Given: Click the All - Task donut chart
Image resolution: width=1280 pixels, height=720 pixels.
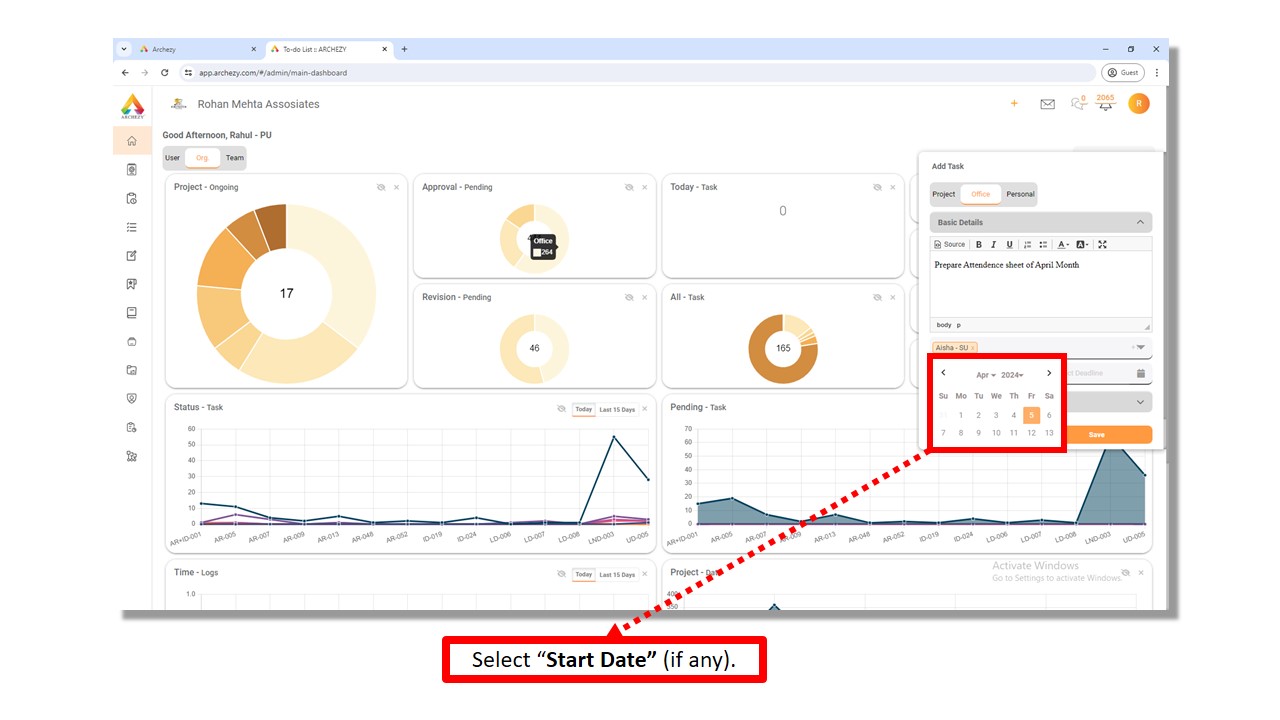Looking at the screenshot, I should click(783, 348).
